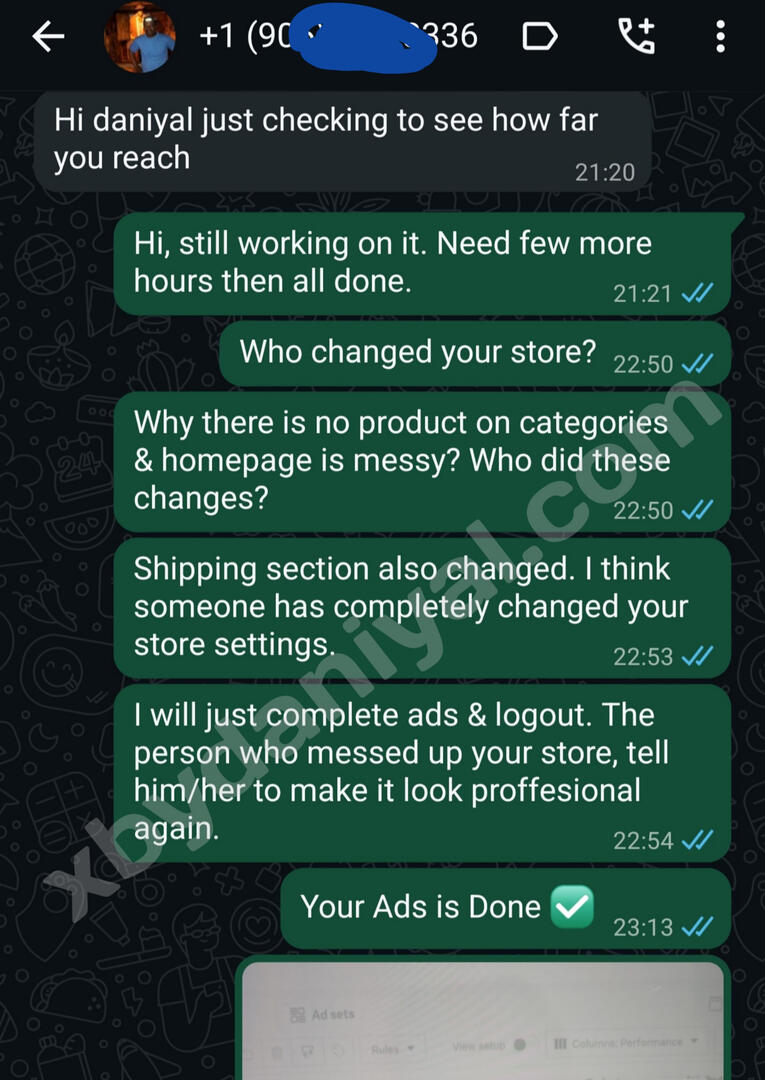Open contact info via the phone number title
The height and width of the screenshot is (1080, 765).
[x=338, y=36]
